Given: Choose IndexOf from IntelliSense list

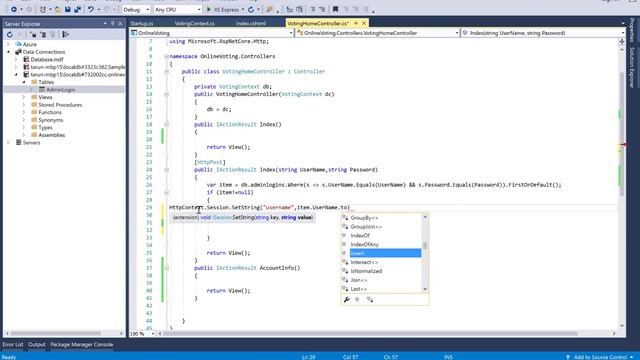Looking at the screenshot, I should [x=360, y=236].
